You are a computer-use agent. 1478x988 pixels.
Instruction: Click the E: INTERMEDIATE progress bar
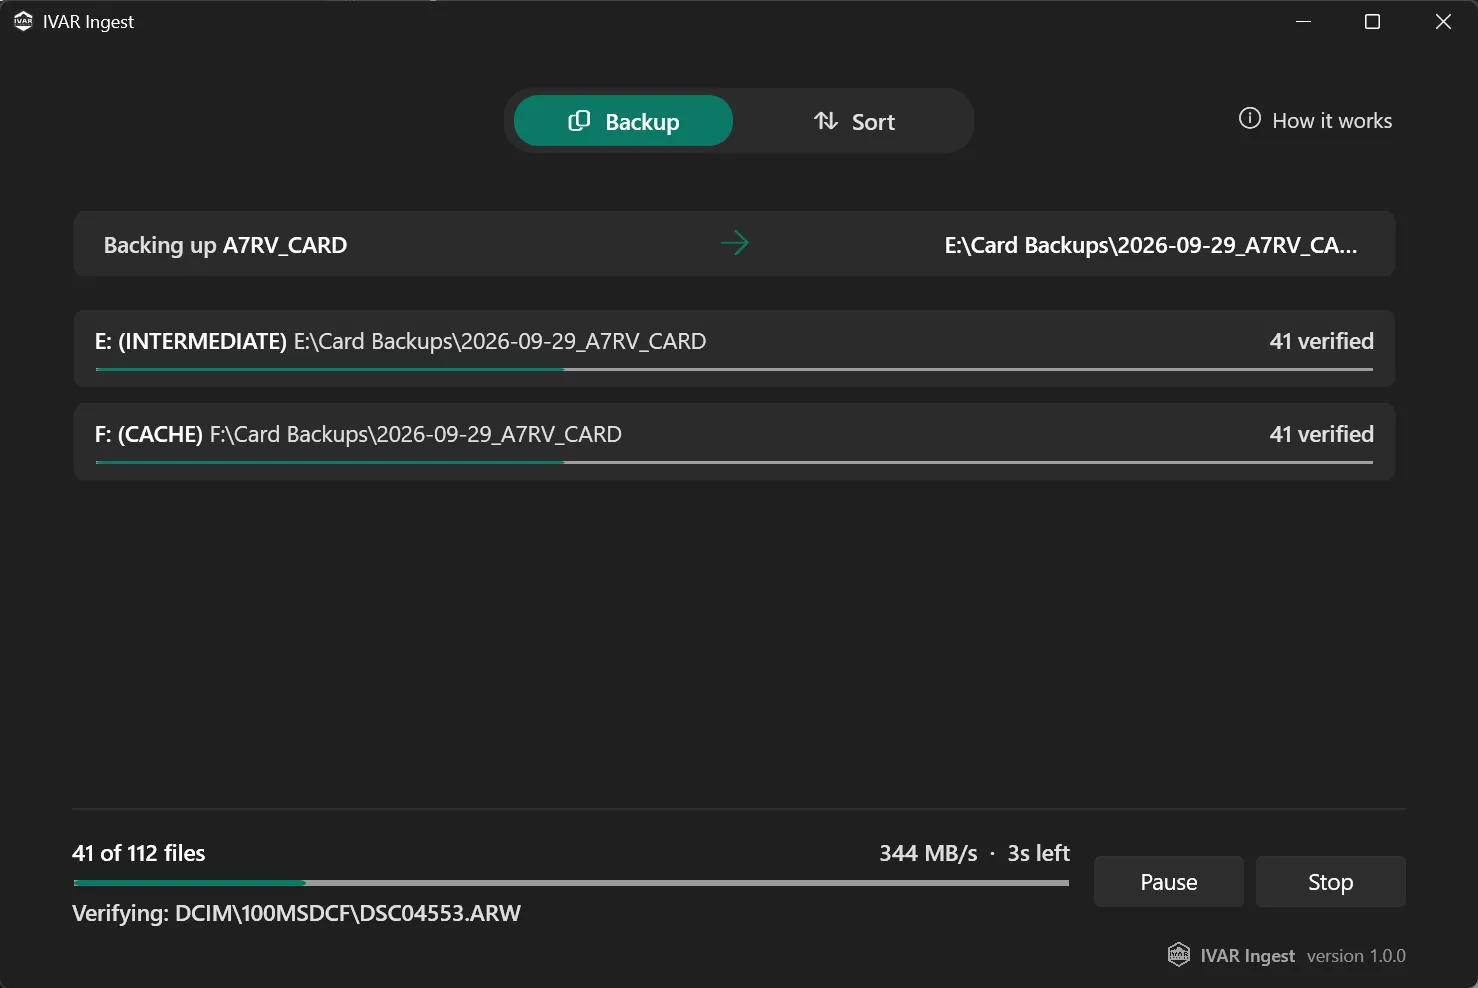point(734,369)
